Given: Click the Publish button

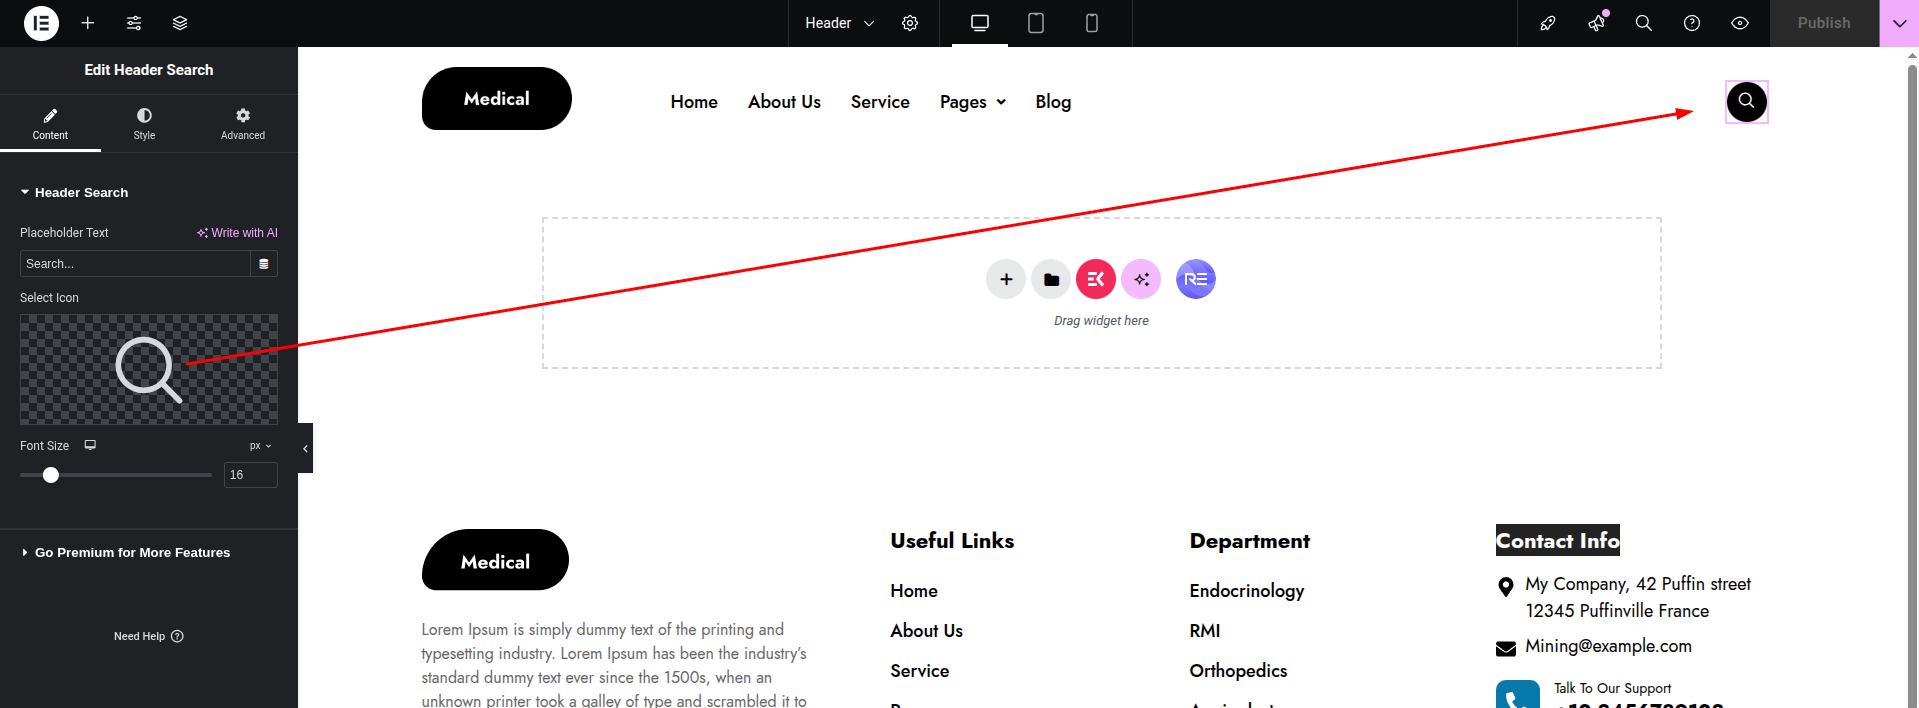Looking at the screenshot, I should [x=1823, y=23].
